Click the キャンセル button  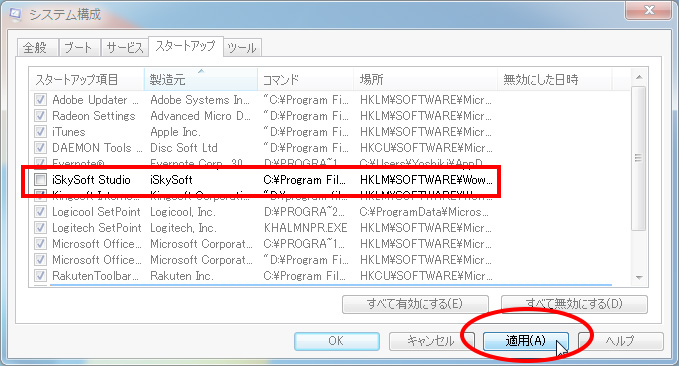point(432,341)
